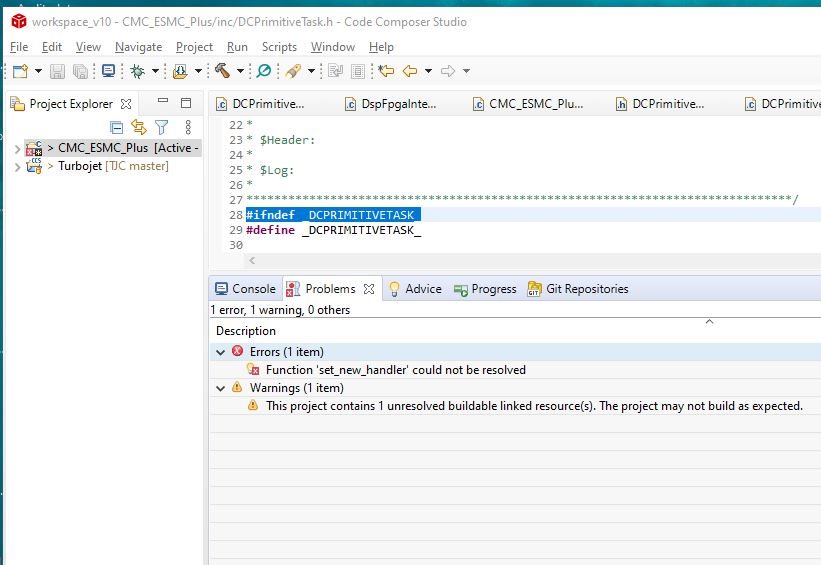This screenshot has height=565, width=821.
Task: Click the New wizard toolbar icon
Action: 20,71
